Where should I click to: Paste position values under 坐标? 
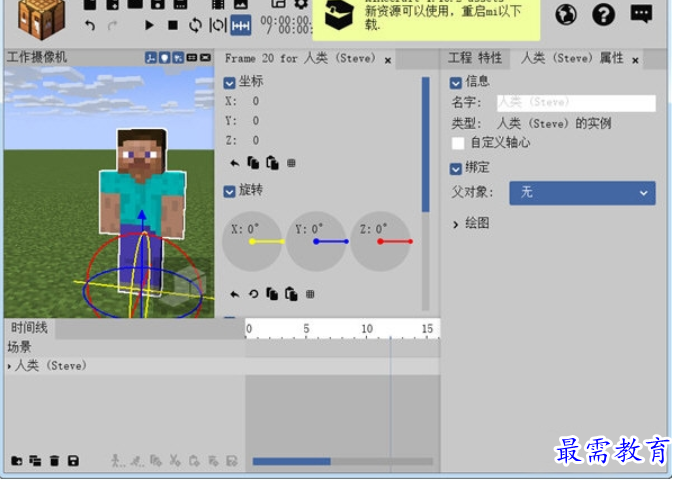click(x=272, y=163)
